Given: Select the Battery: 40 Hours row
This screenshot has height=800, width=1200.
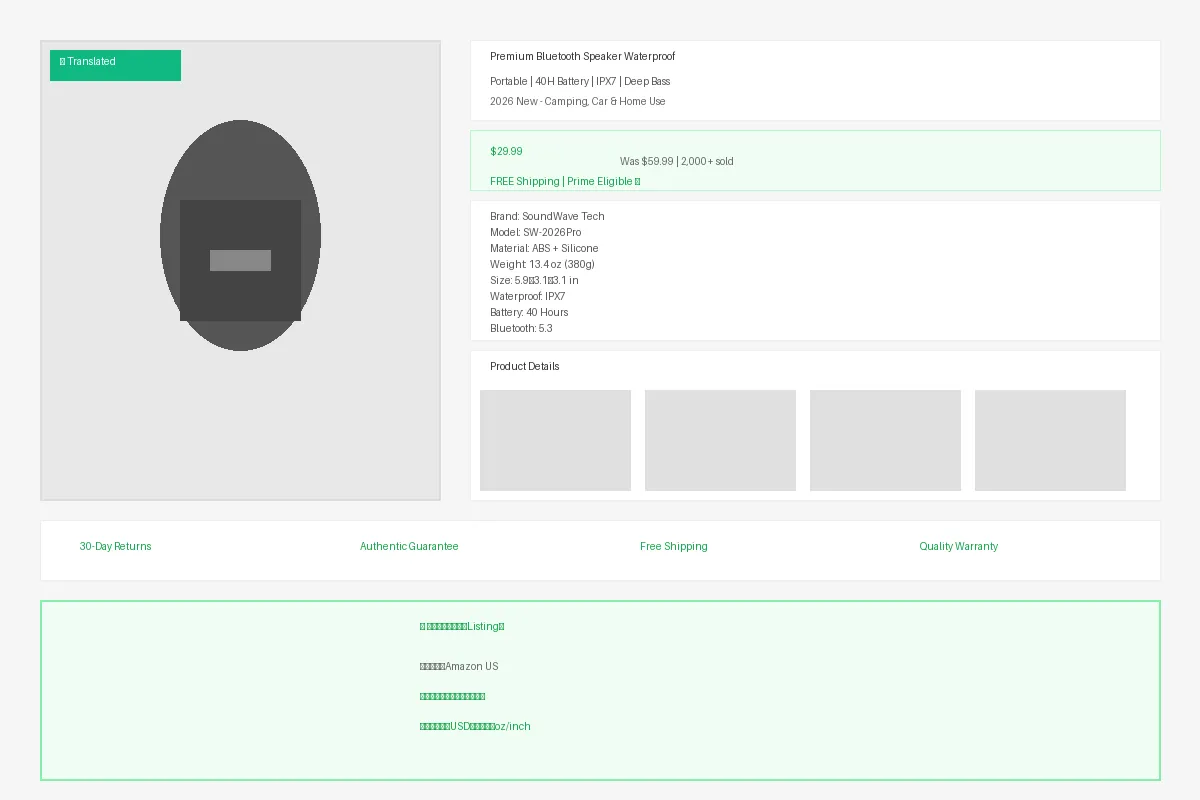Looking at the screenshot, I should tap(529, 312).
